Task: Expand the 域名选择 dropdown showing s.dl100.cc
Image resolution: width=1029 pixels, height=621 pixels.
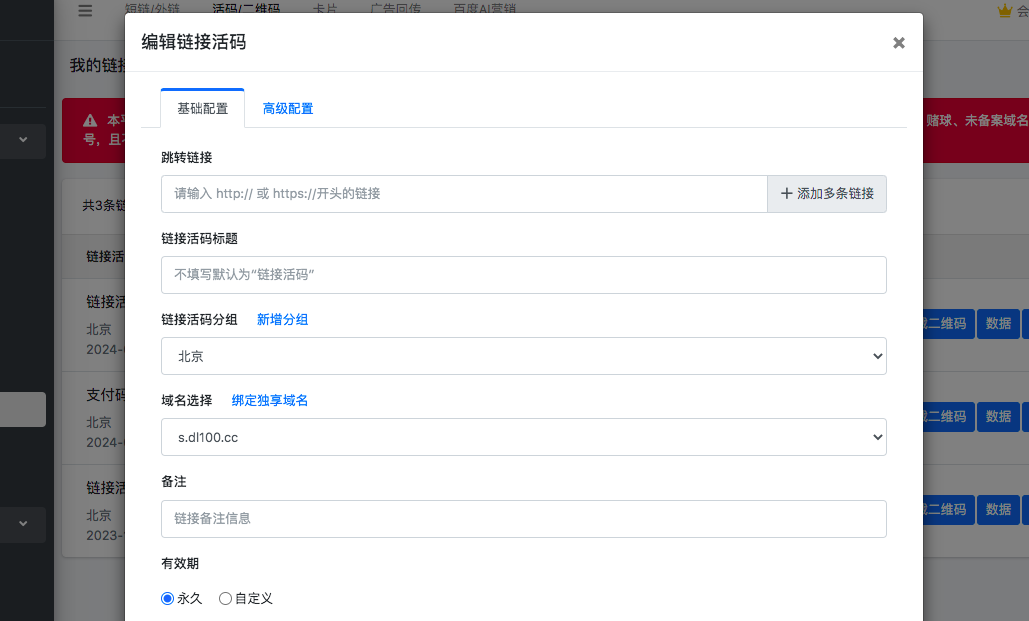Action: [x=523, y=437]
